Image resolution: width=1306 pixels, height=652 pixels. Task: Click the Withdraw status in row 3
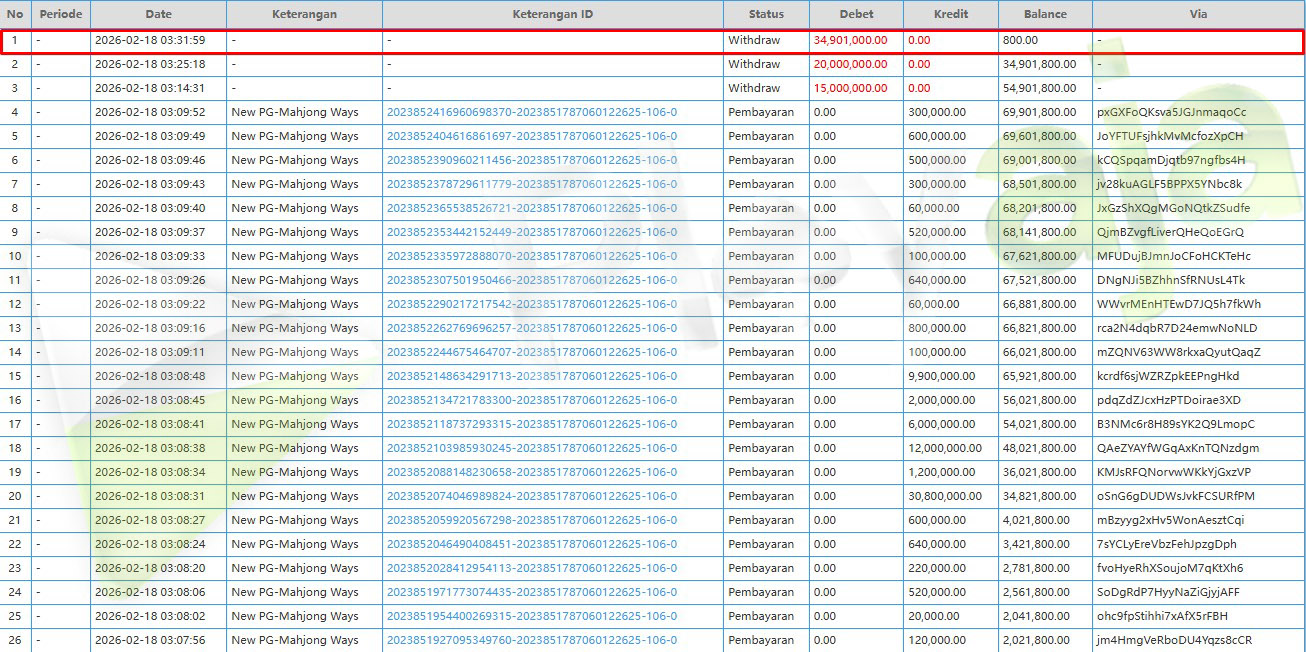point(754,88)
